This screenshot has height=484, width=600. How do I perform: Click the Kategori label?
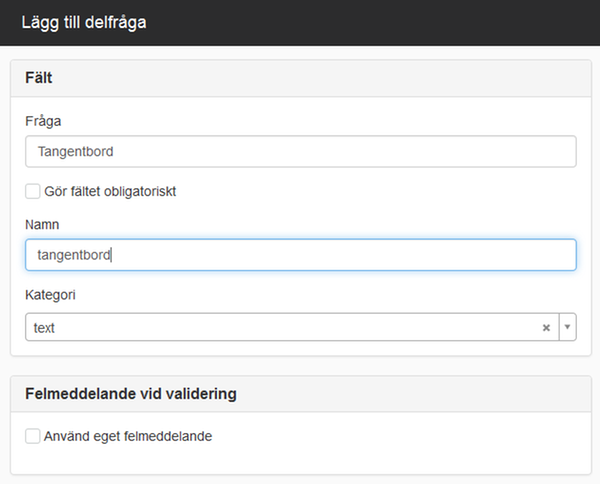[50, 295]
